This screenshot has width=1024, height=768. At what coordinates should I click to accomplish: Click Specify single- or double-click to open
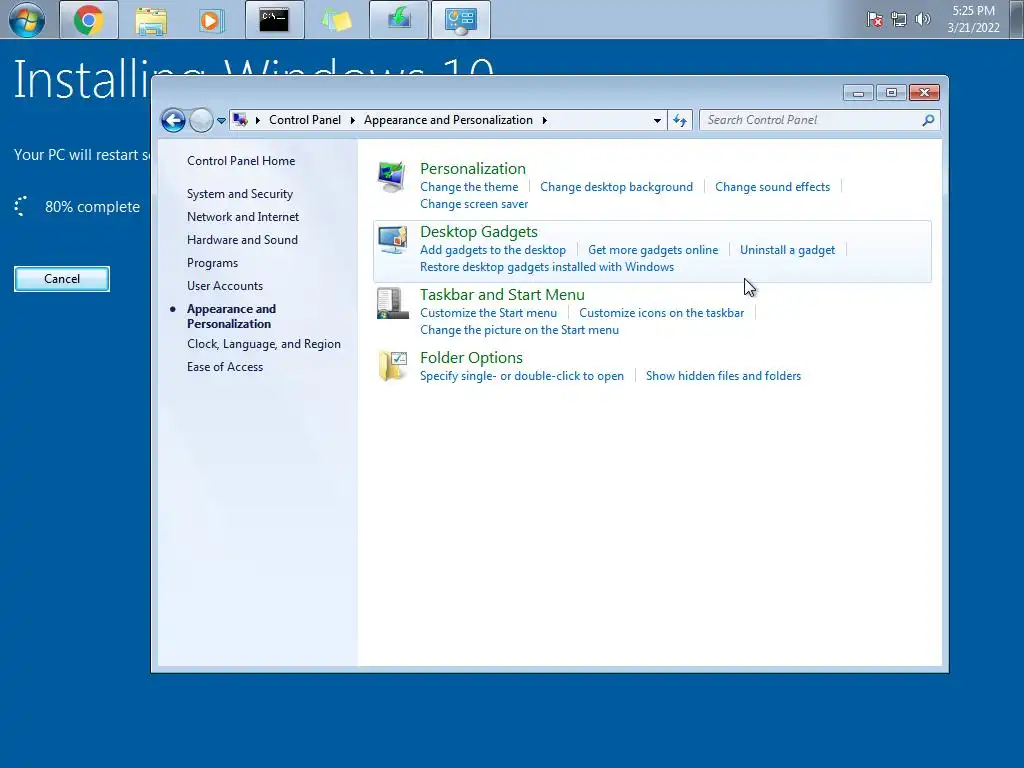click(522, 376)
